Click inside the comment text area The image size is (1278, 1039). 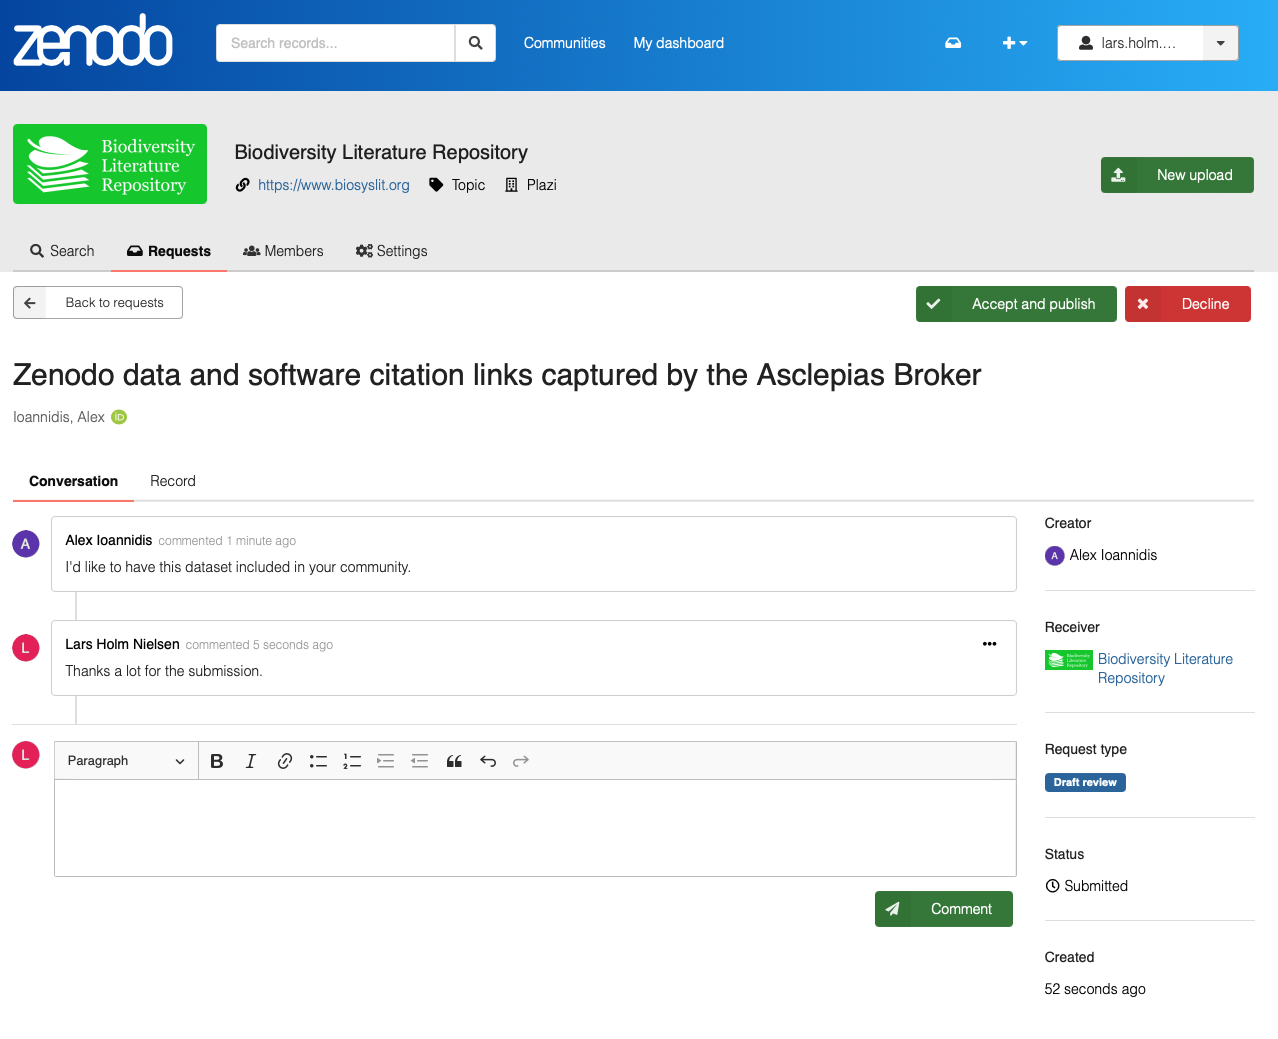535,828
